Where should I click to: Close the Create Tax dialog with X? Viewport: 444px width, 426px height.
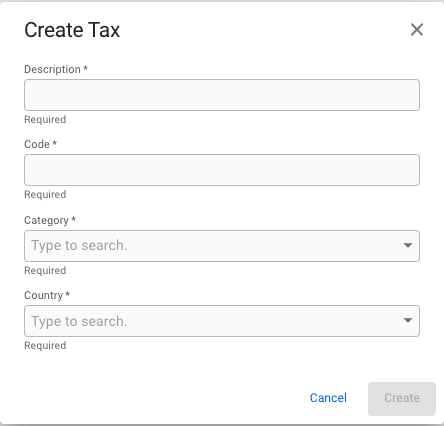[417, 30]
